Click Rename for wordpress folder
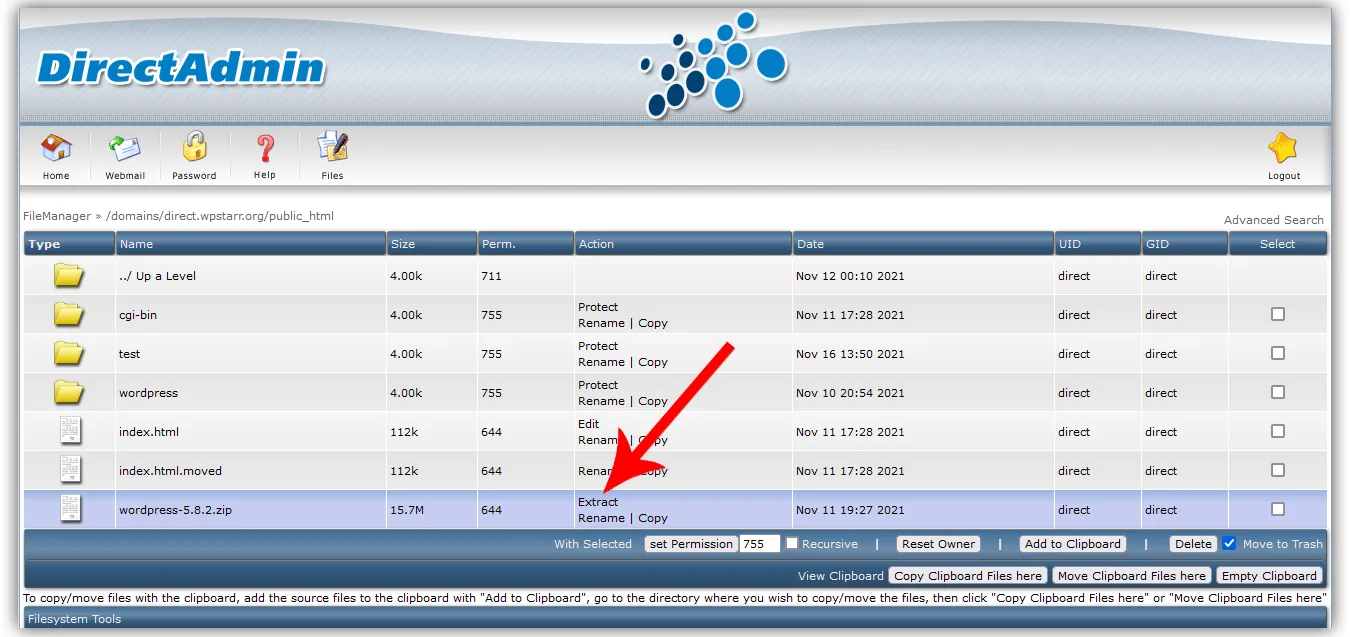This screenshot has width=1350, height=637. click(601, 400)
